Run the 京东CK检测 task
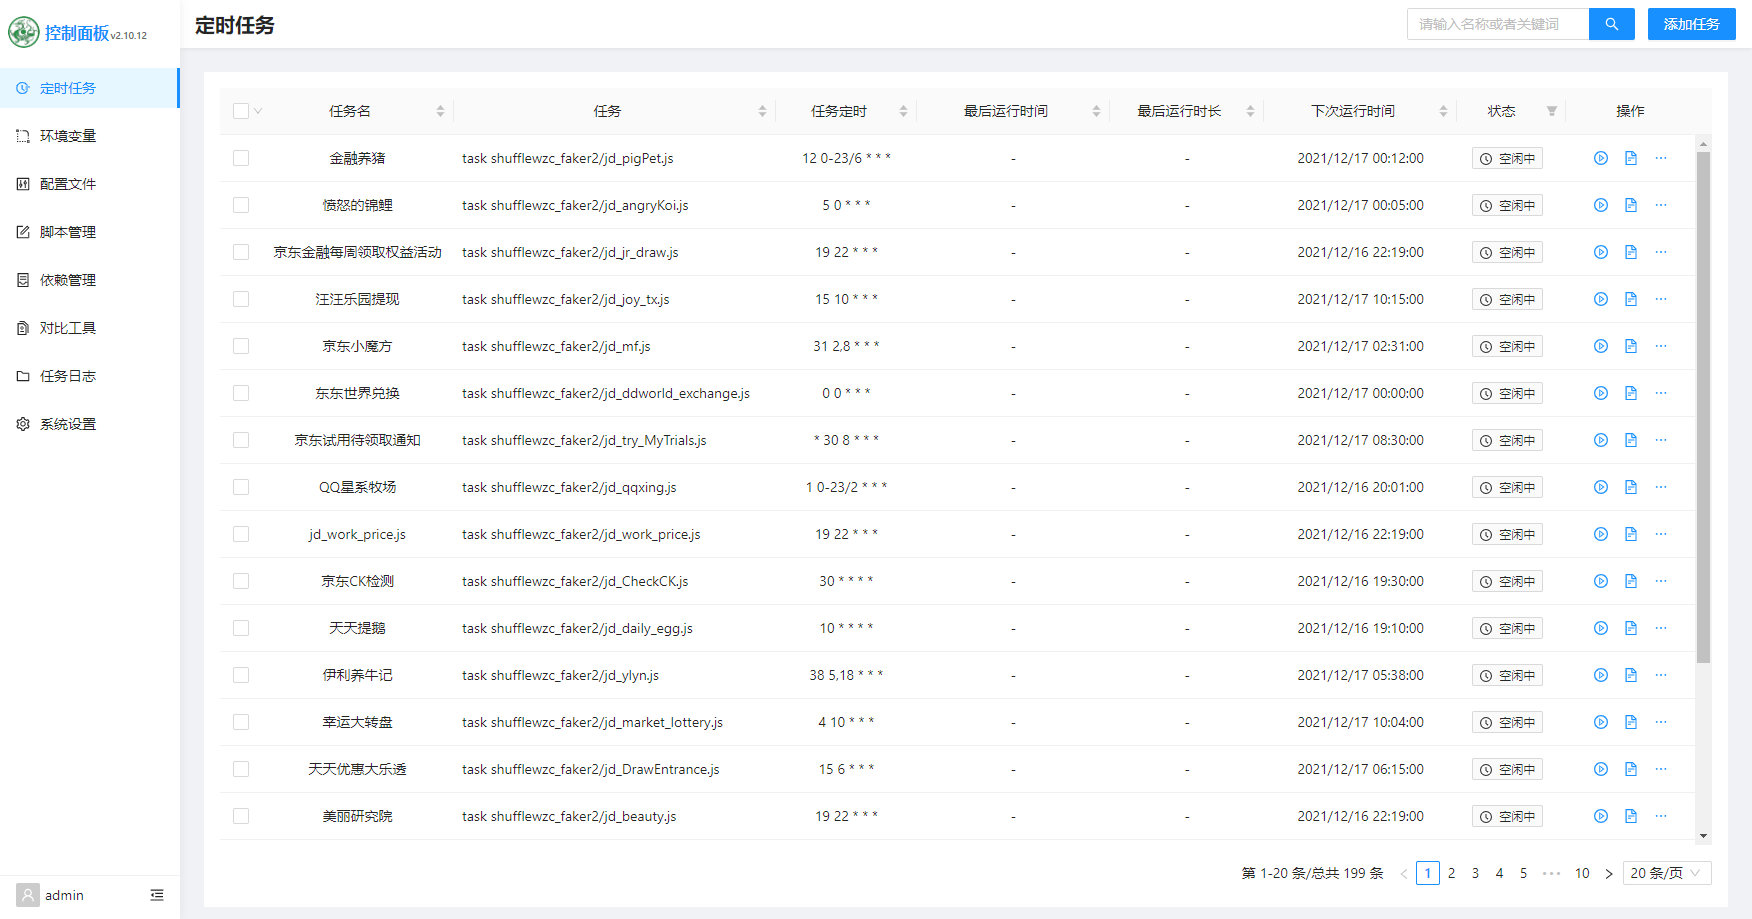1752x919 pixels. (x=1600, y=581)
